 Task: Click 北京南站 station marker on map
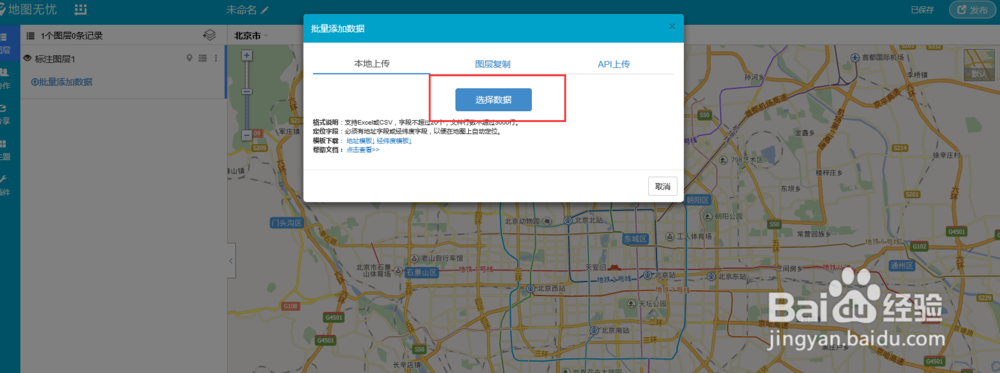click(594, 330)
